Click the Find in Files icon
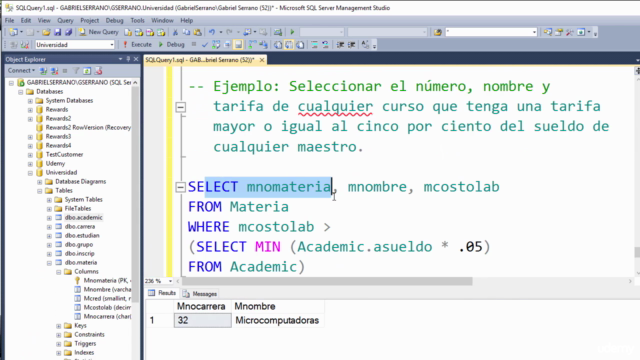This screenshot has height=360, width=640. pos(438,32)
